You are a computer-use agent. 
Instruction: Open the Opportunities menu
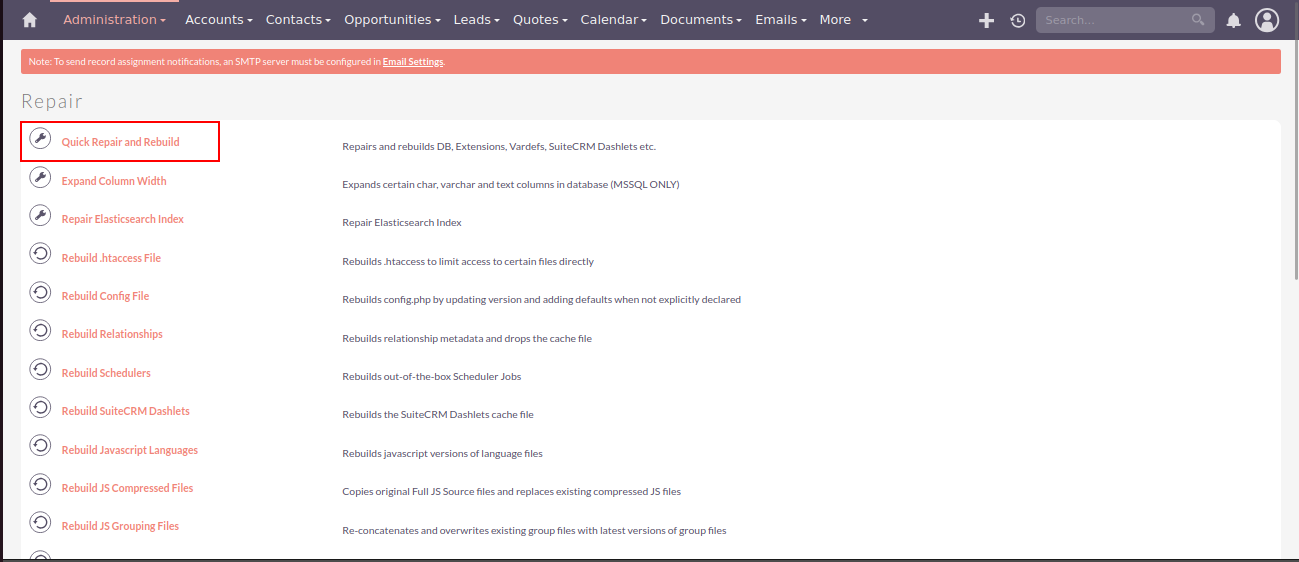392,20
